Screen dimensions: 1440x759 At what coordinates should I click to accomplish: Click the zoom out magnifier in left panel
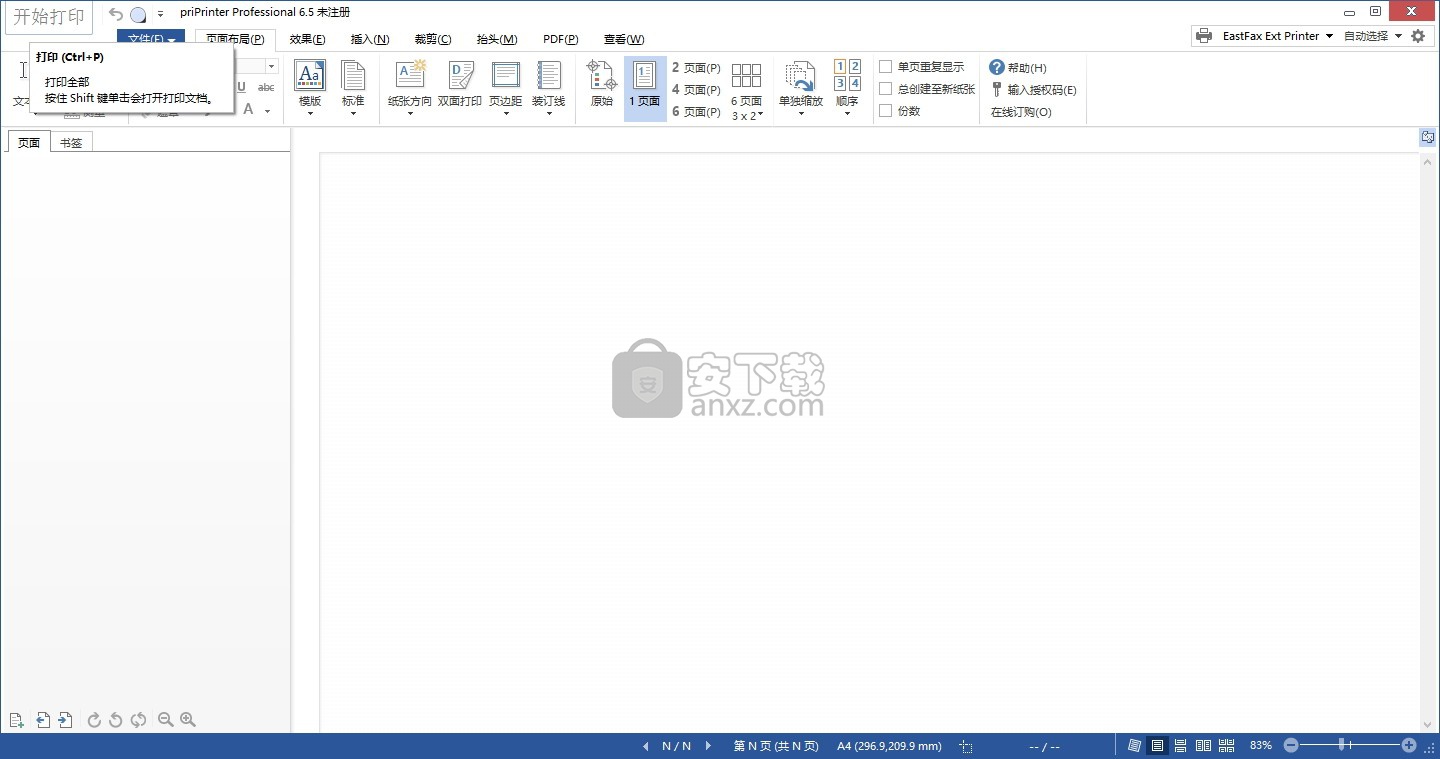pyautogui.click(x=166, y=720)
